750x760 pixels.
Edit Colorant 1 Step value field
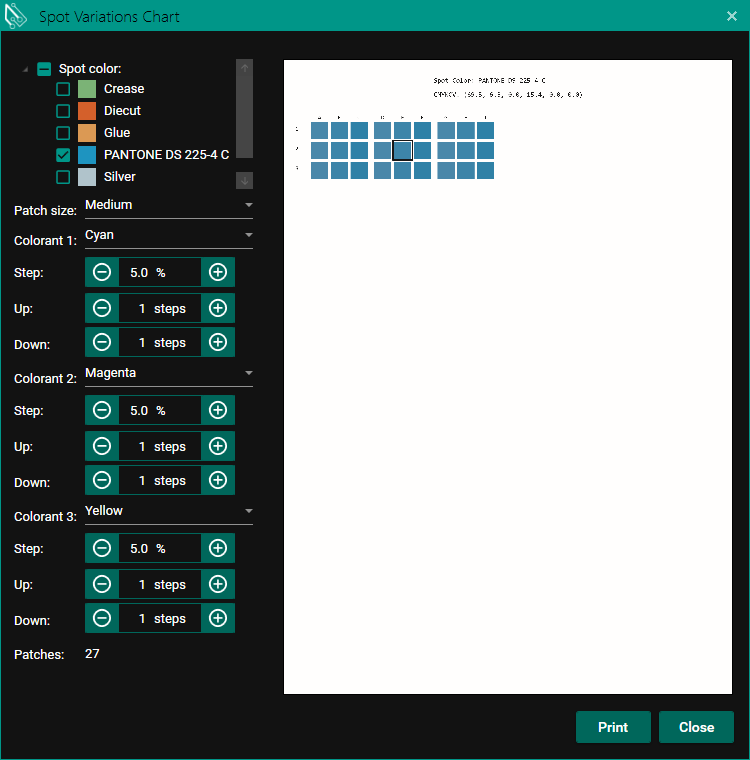tap(160, 272)
